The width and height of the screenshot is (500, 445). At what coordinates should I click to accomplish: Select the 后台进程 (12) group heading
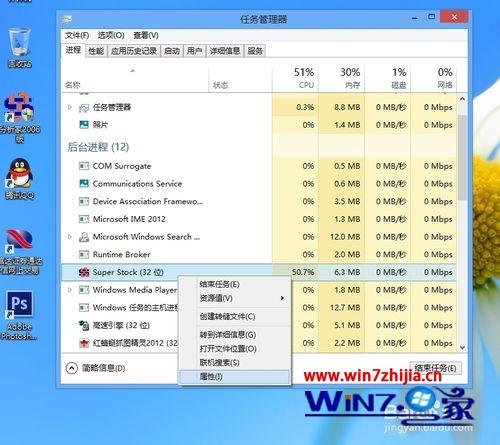click(x=98, y=147)
